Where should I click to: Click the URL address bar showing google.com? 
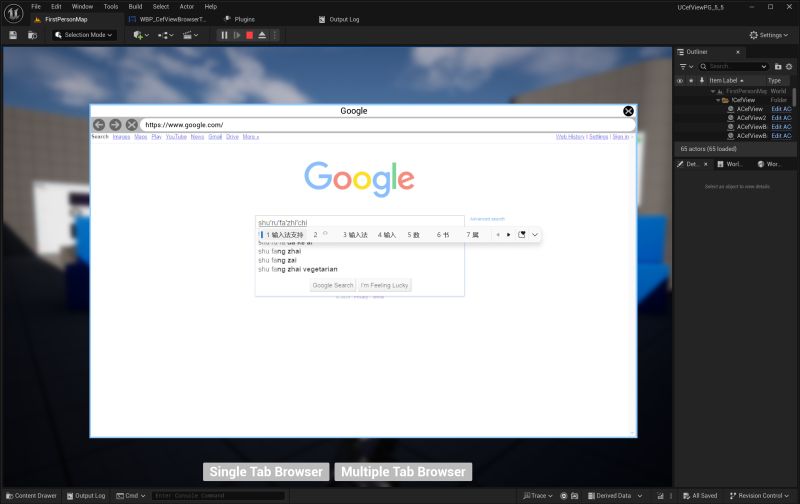tap(388, 124)
